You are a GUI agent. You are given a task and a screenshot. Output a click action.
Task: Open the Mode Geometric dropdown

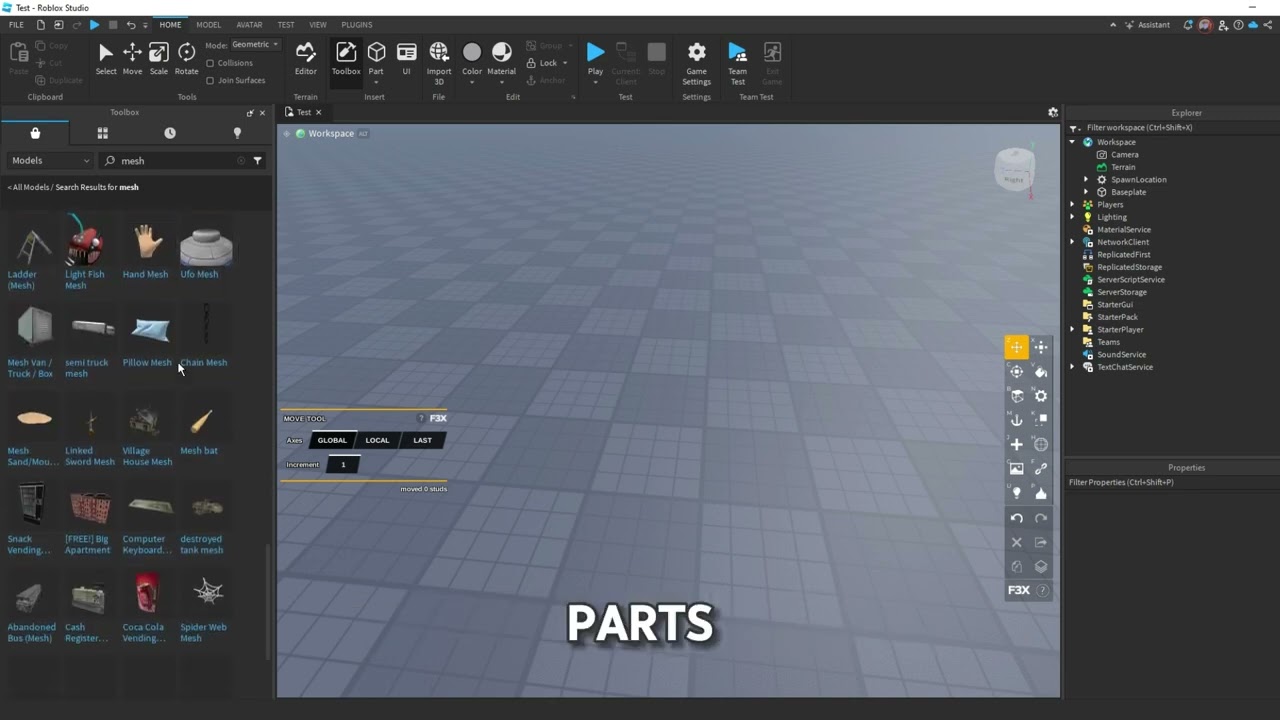tap(255, 45)
